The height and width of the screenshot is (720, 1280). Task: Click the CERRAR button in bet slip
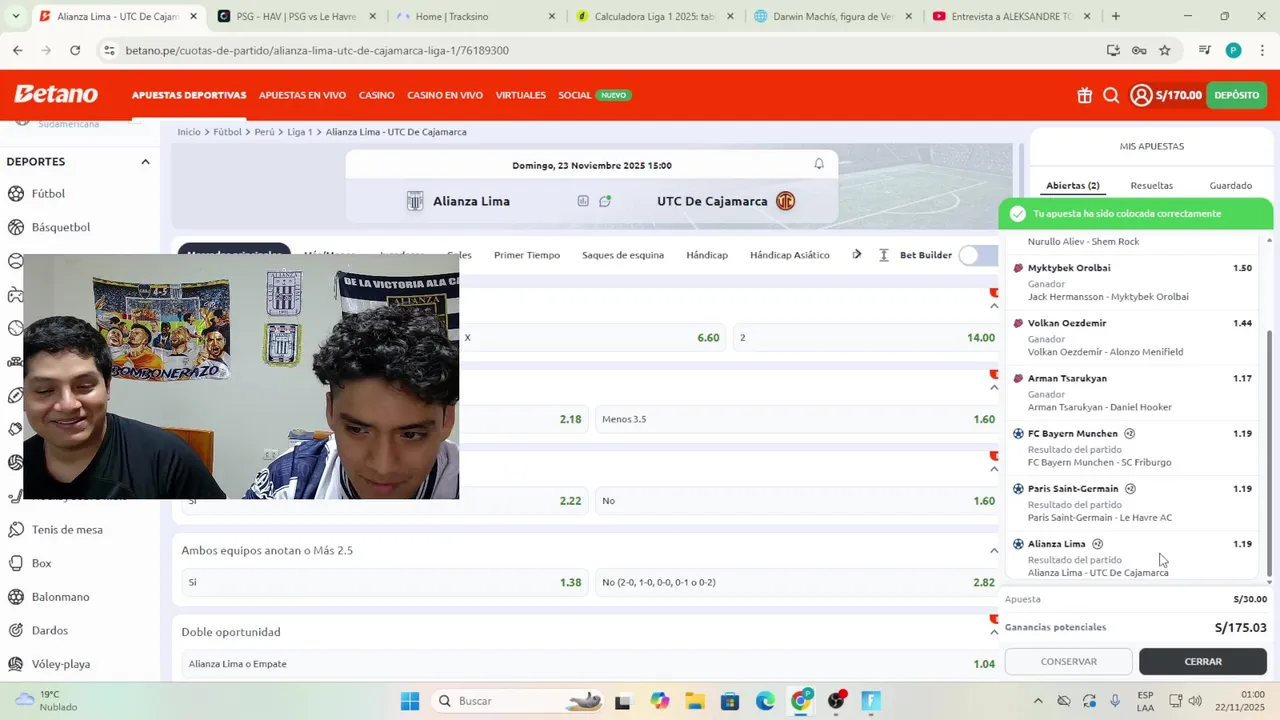1203,661
